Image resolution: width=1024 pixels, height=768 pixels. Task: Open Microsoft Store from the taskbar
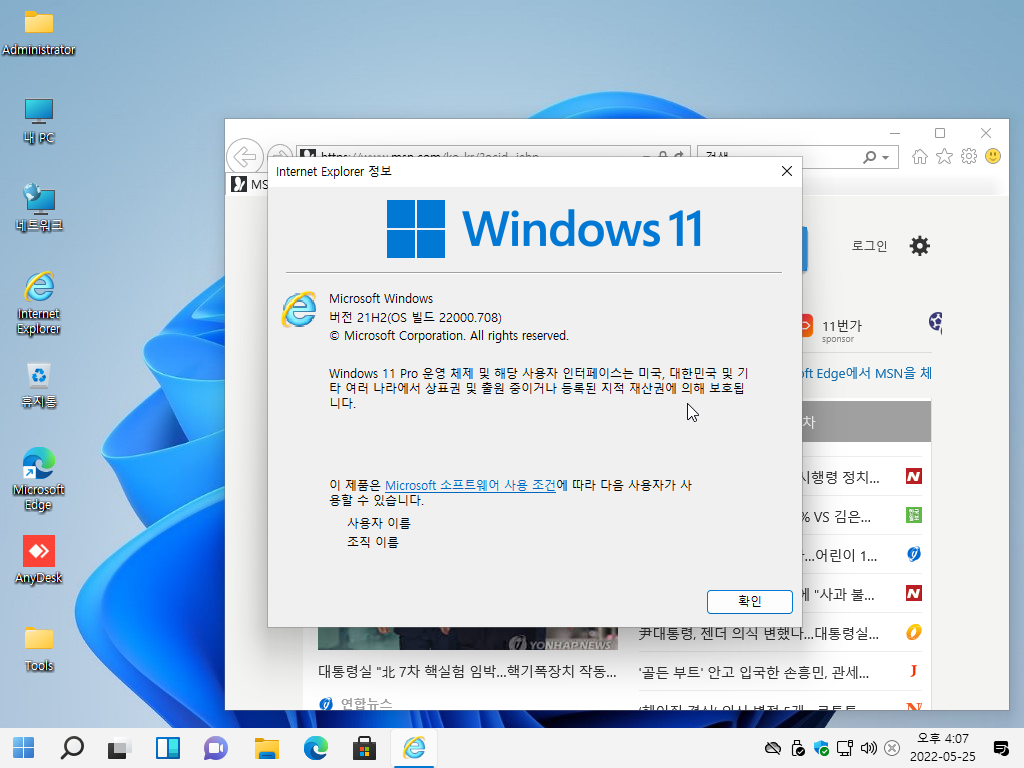click(364, 748)
